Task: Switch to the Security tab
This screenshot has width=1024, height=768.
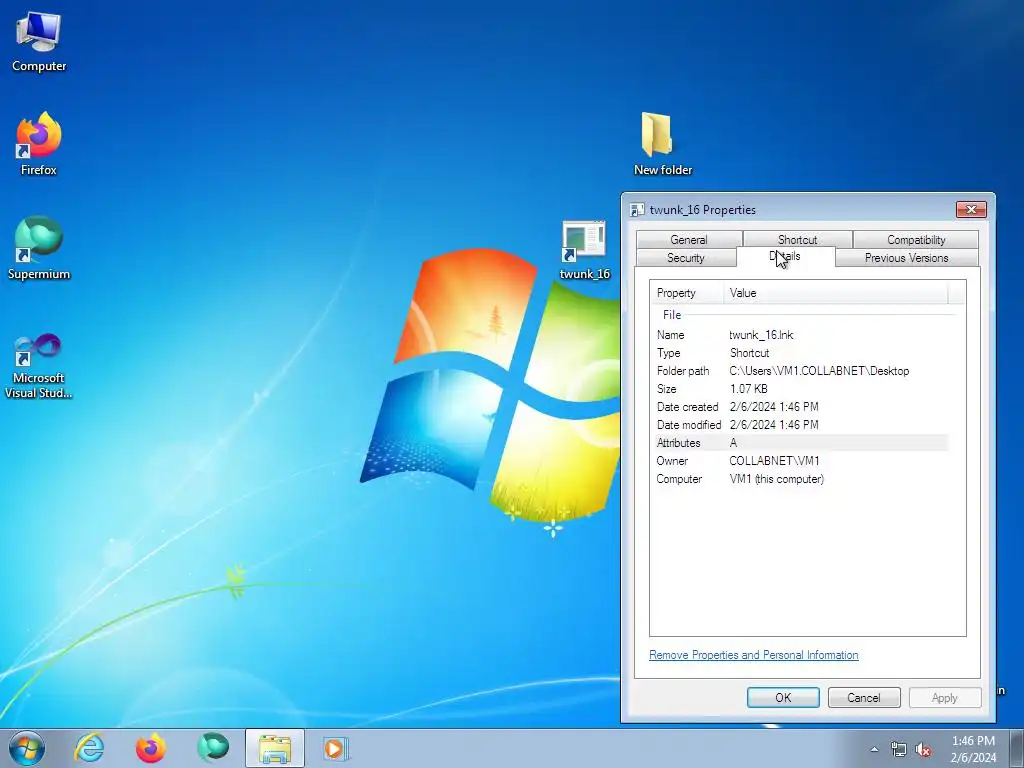Action: coord(686,258)
